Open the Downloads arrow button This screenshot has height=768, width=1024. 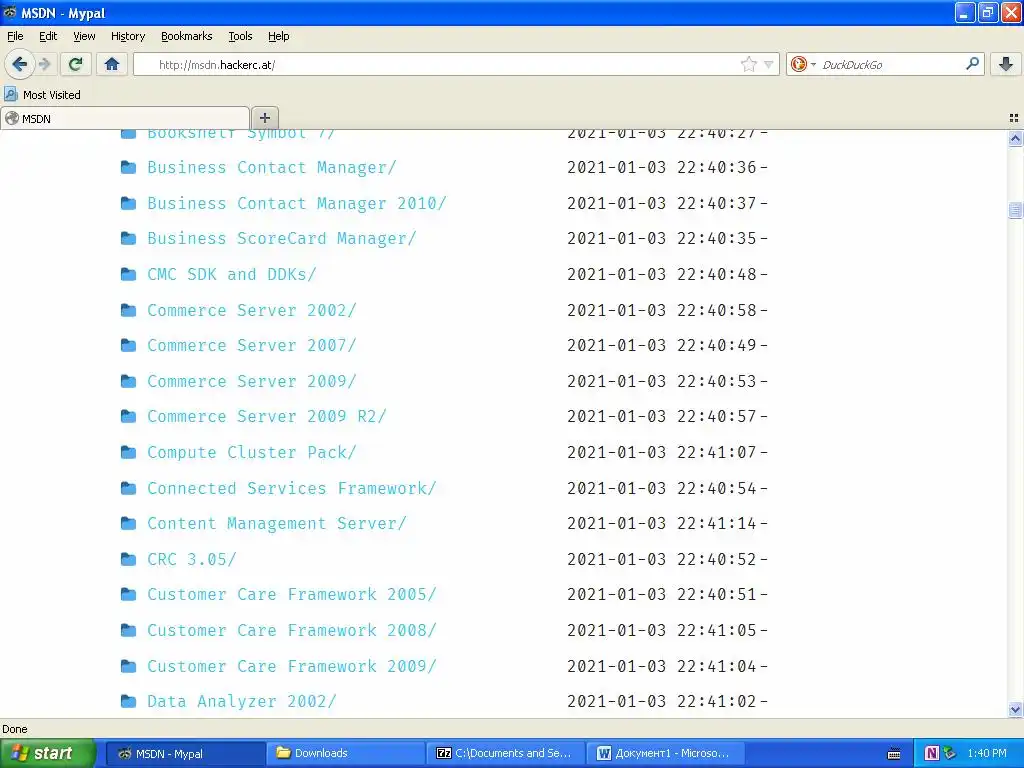click(x=1006, y=64)
